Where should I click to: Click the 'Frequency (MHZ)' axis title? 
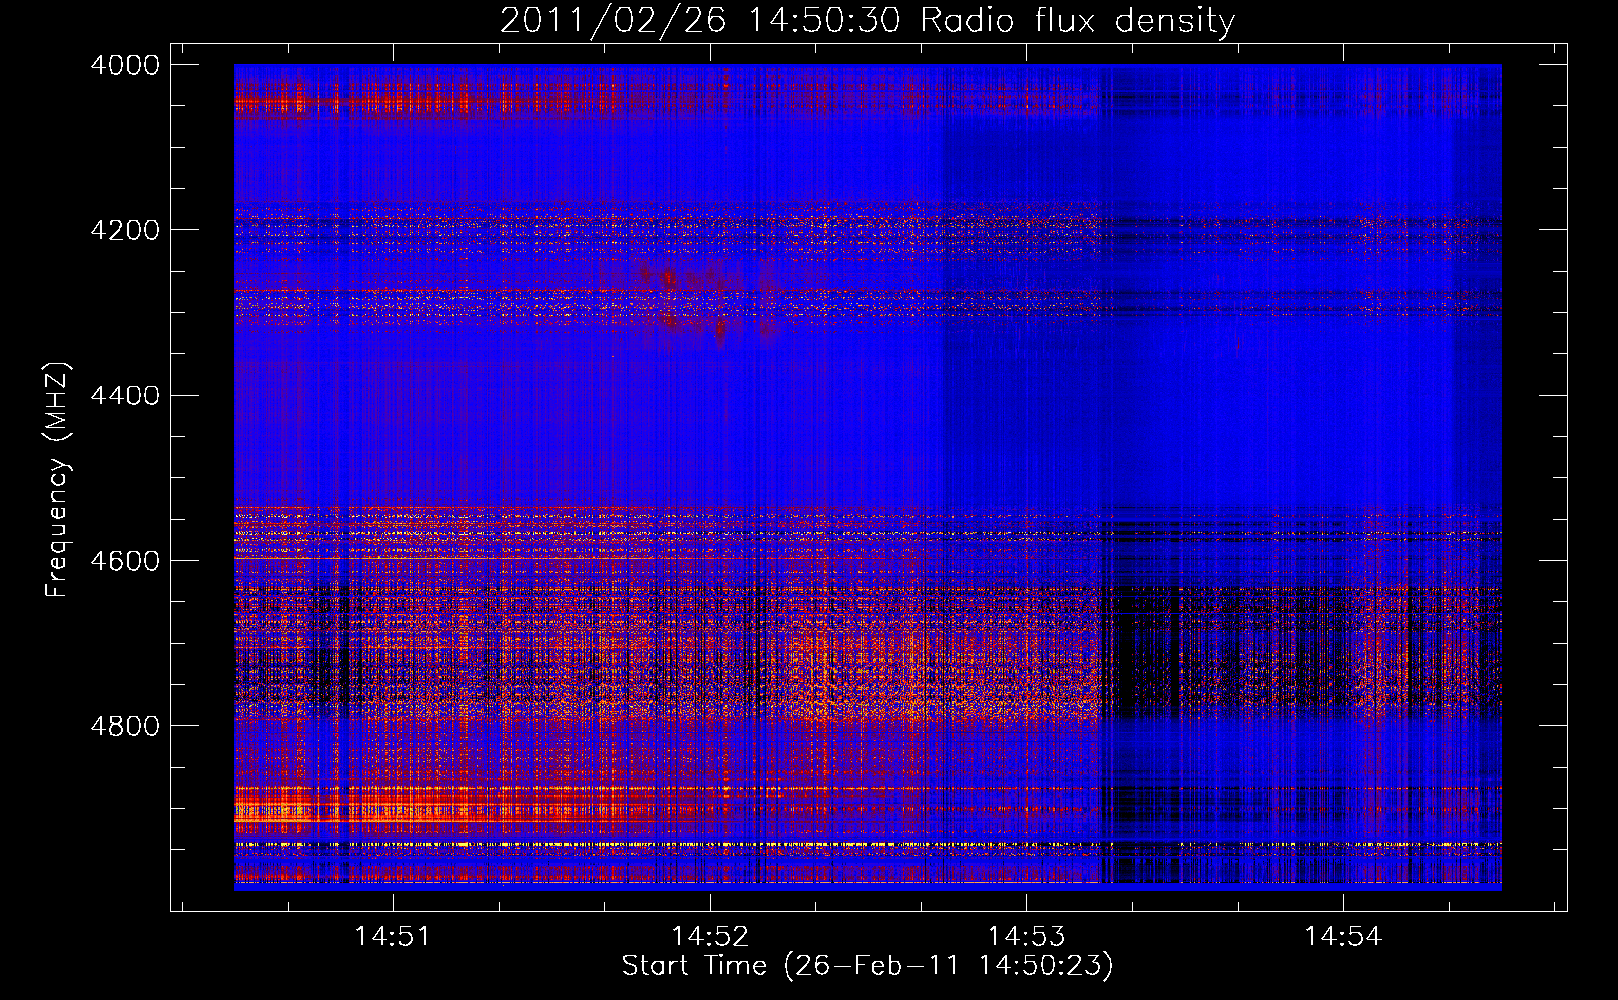tap(58, 479)
